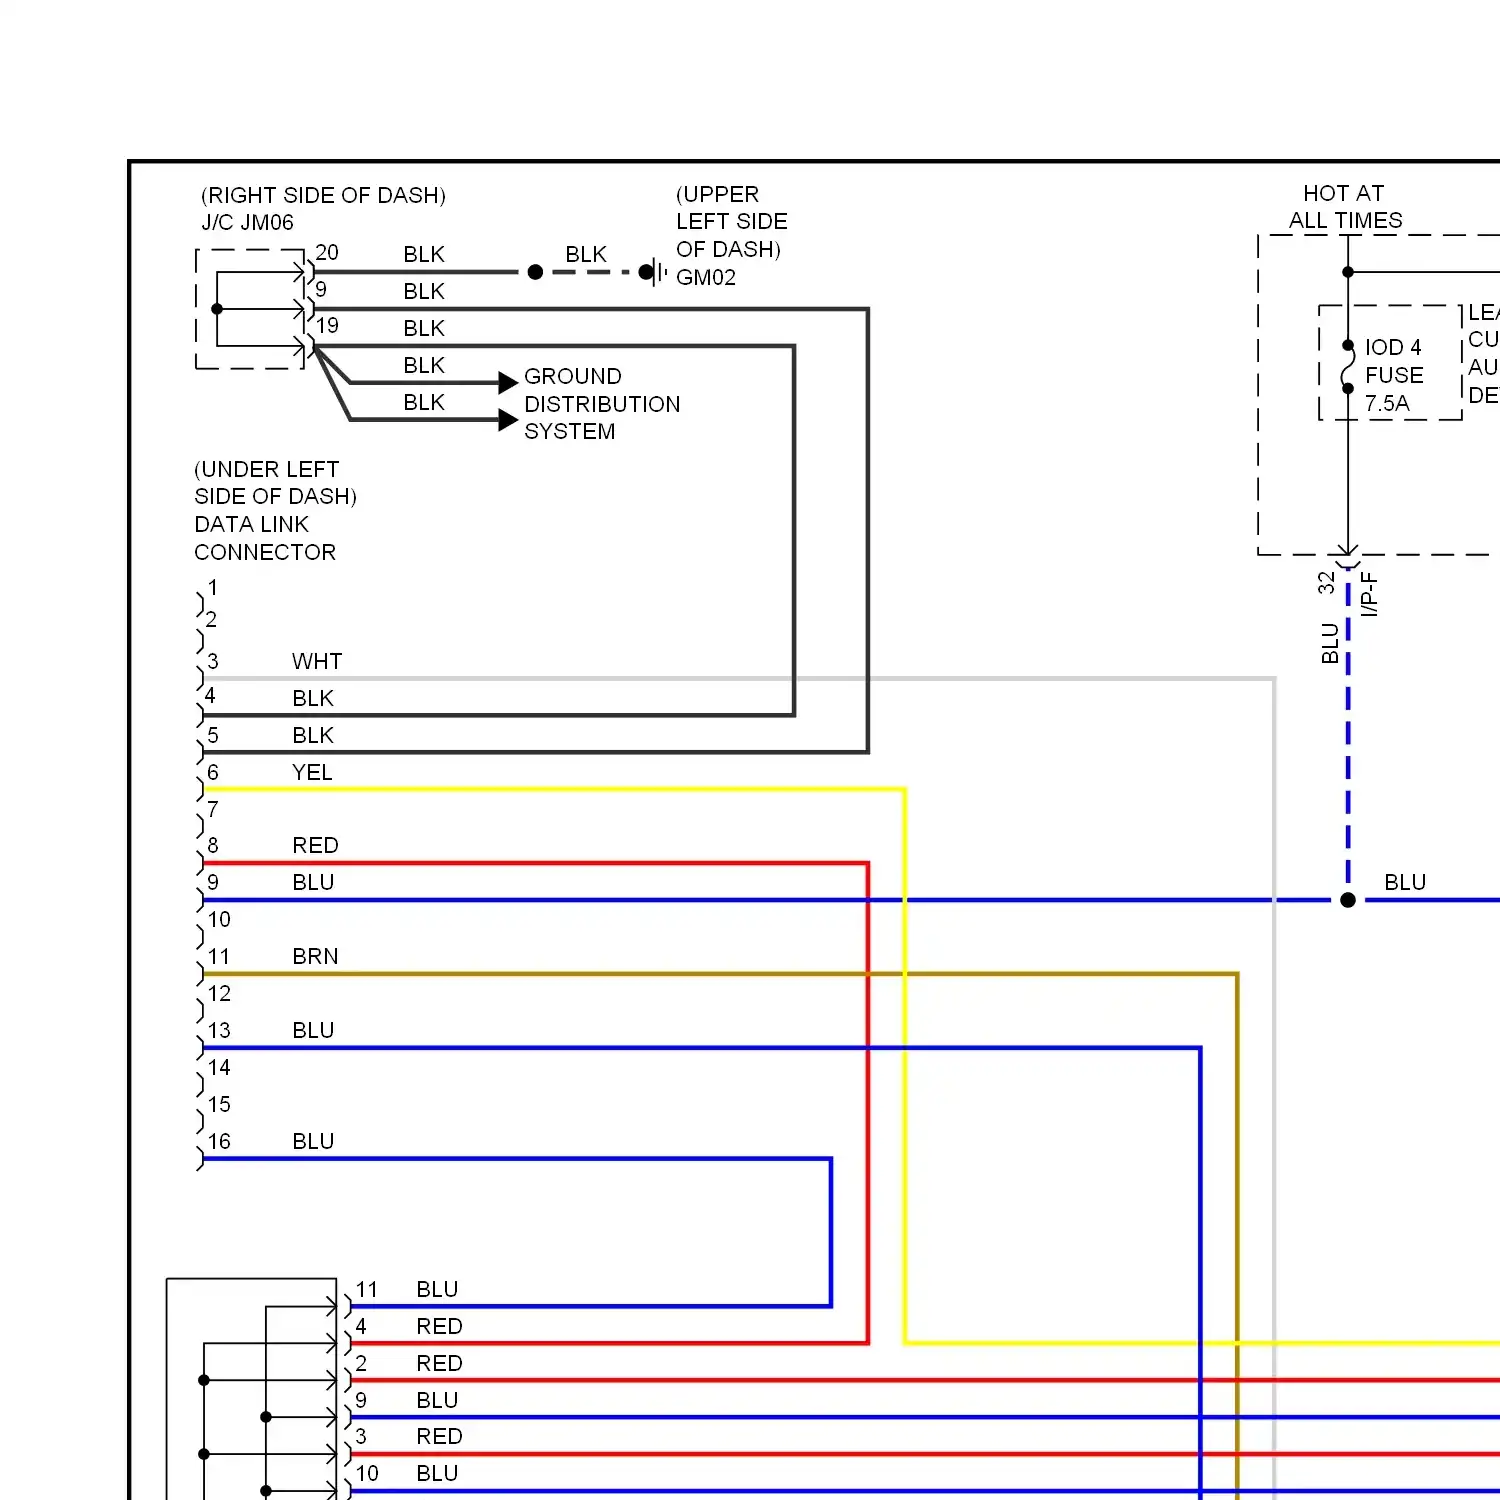Select pin number "32" at the I/P-F connector
Viewport: 1500px width, 1500px height.
point(1326,583)
